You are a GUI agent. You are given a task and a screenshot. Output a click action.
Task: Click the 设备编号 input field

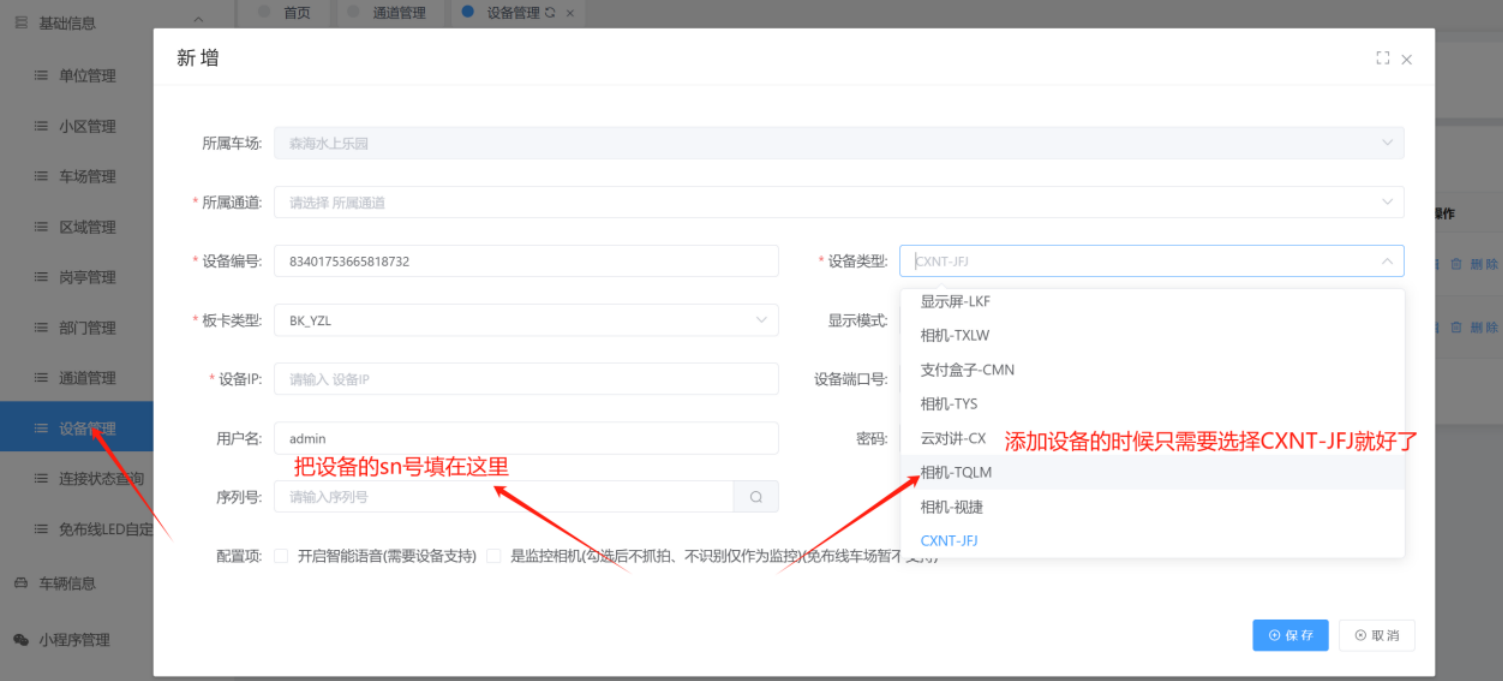tap(526, 261)
